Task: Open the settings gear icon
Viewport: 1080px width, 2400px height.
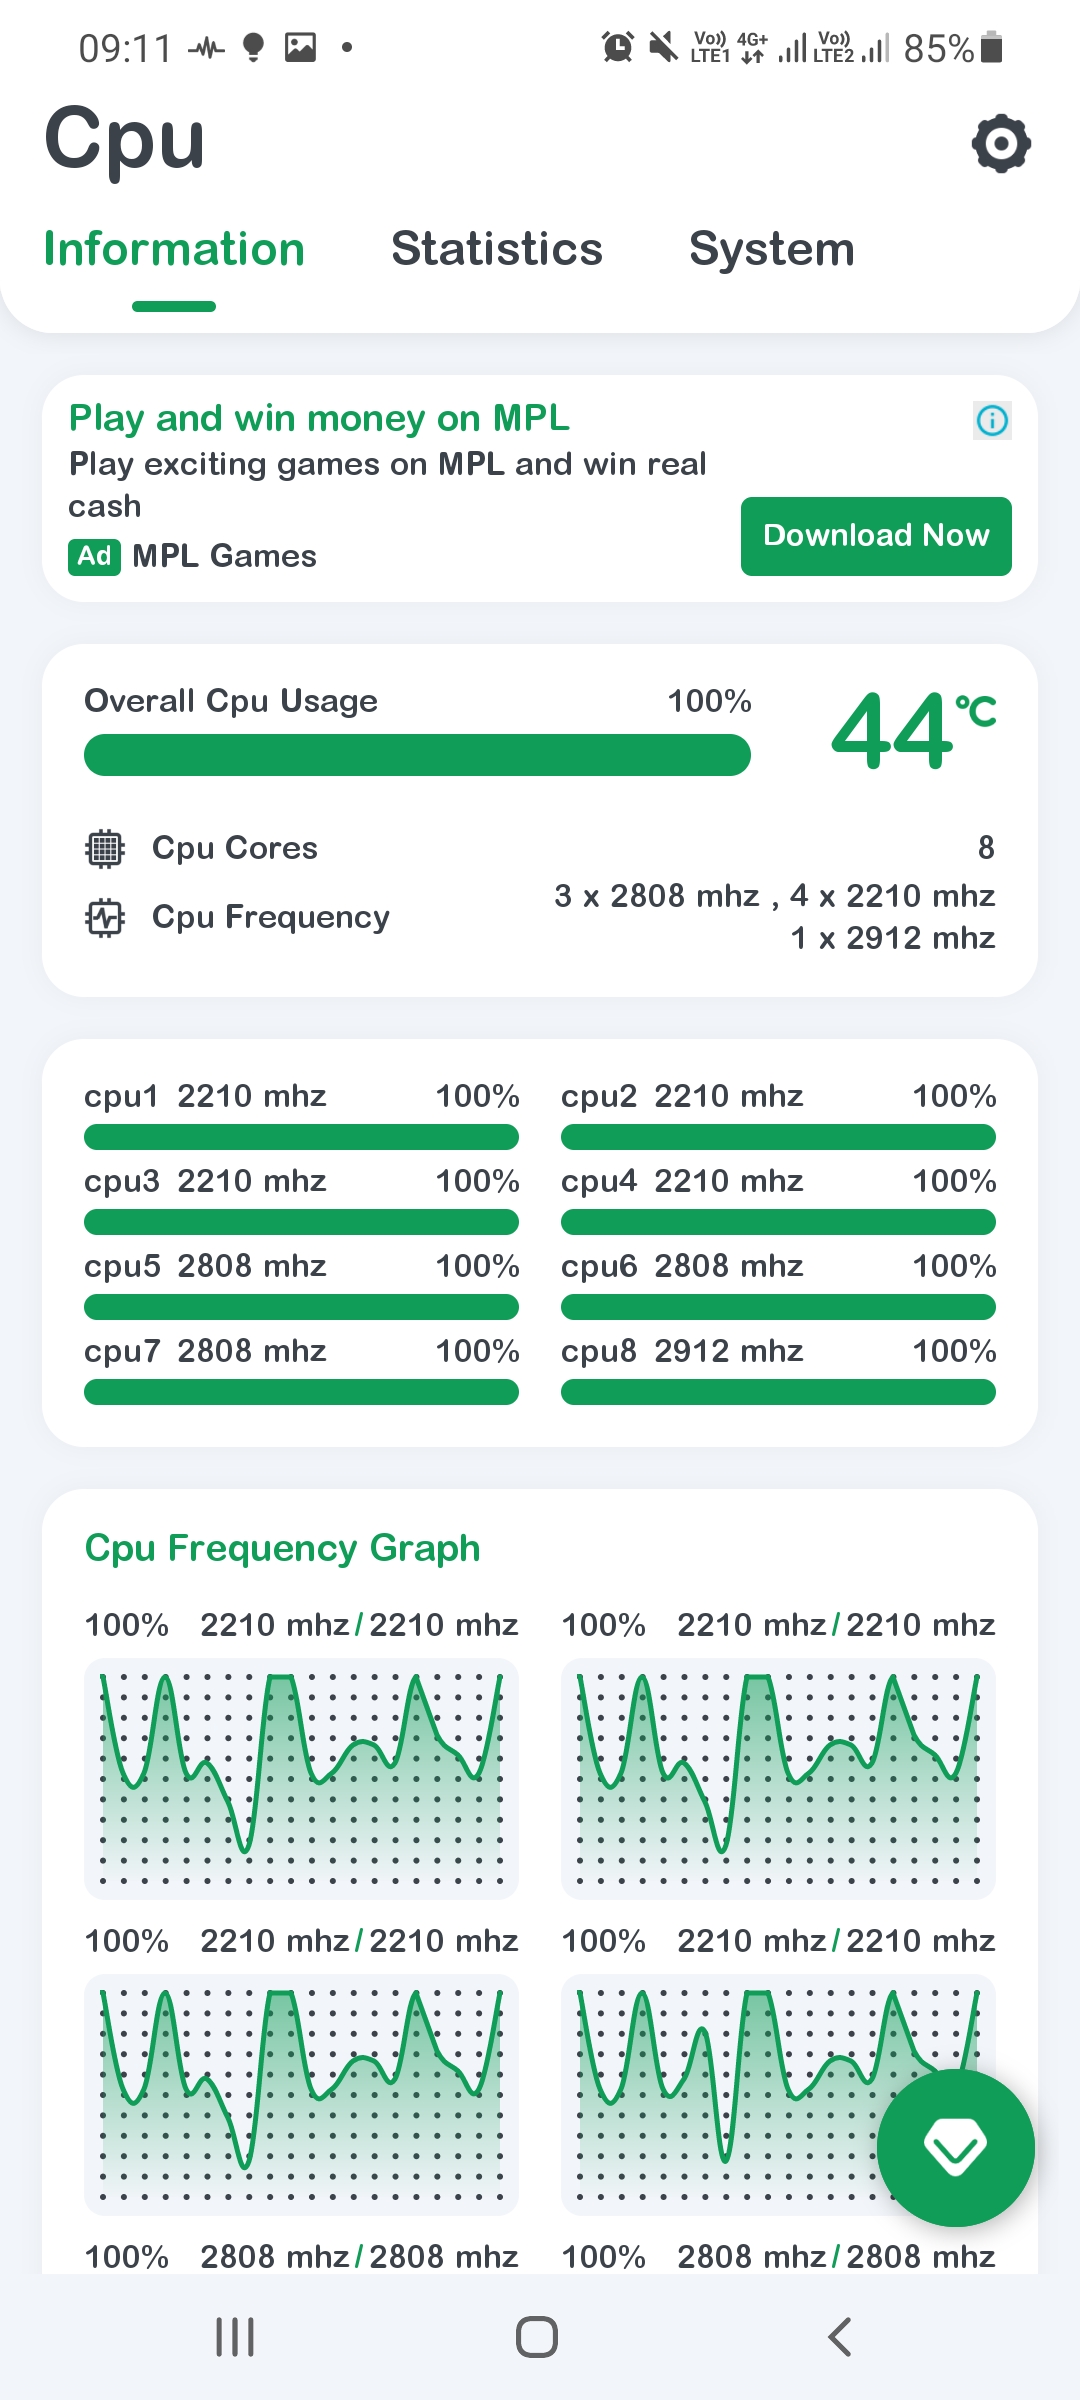Action: 1001,144
